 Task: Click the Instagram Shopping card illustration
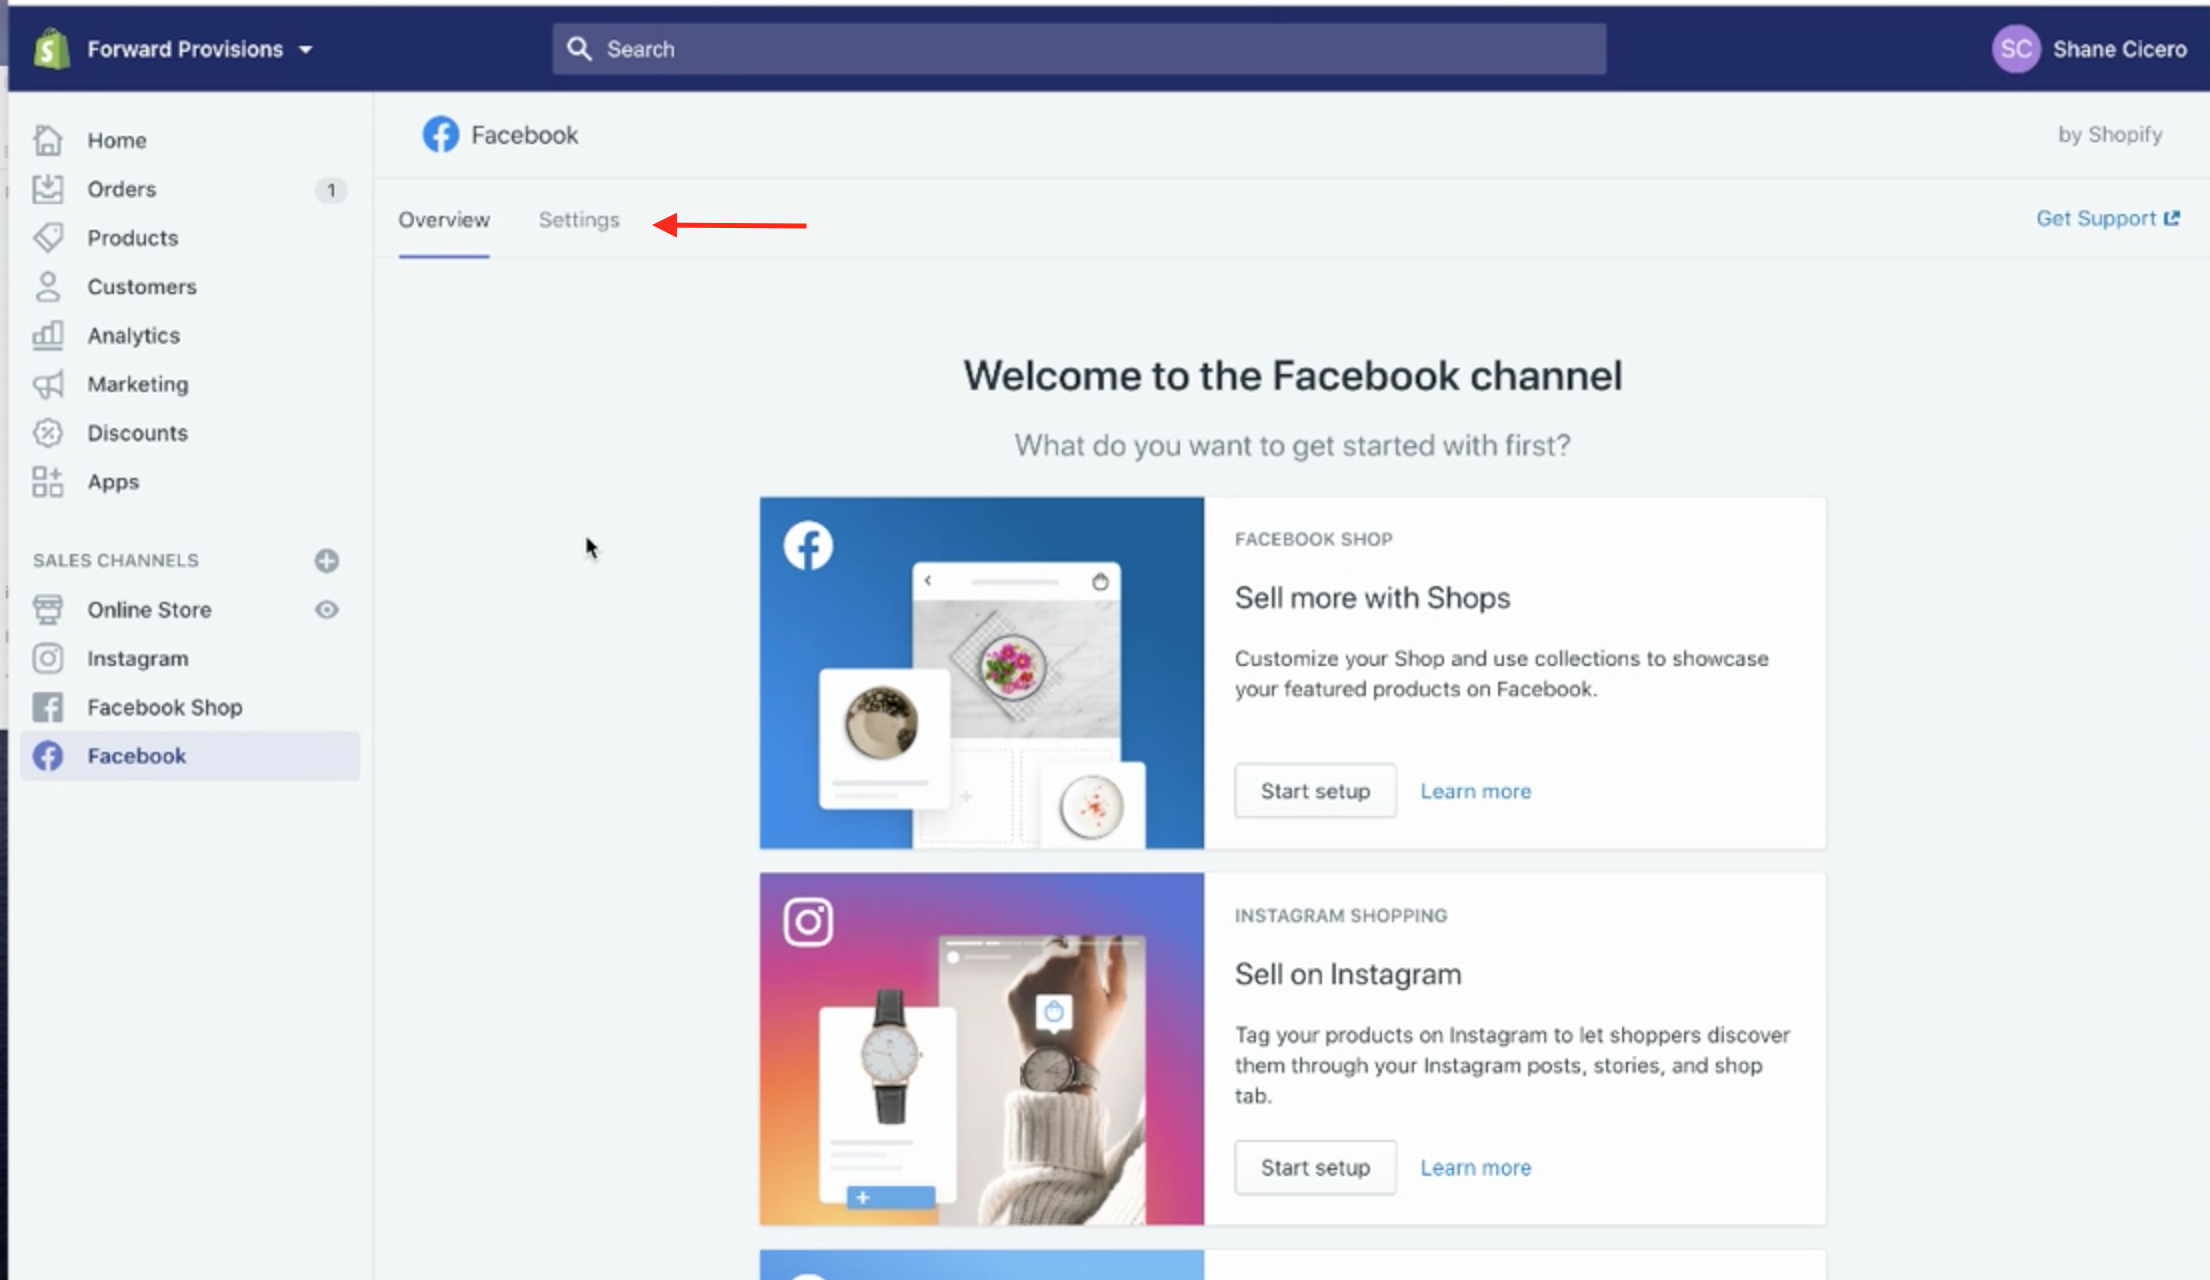tap(982, 1049)
